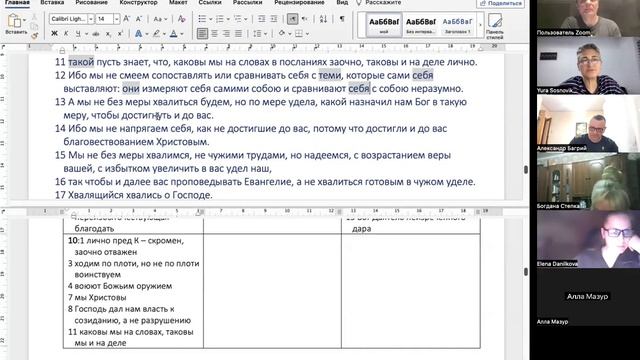
Task: Open the bulleted list dropdown arrow
Action: point(210,19)
